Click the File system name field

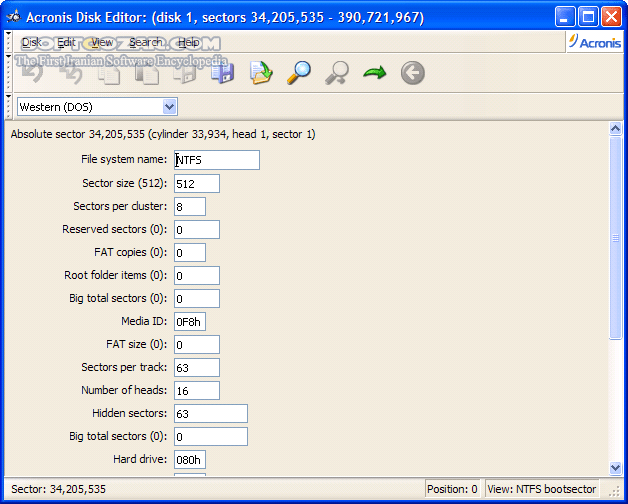[x=216, y=160]
